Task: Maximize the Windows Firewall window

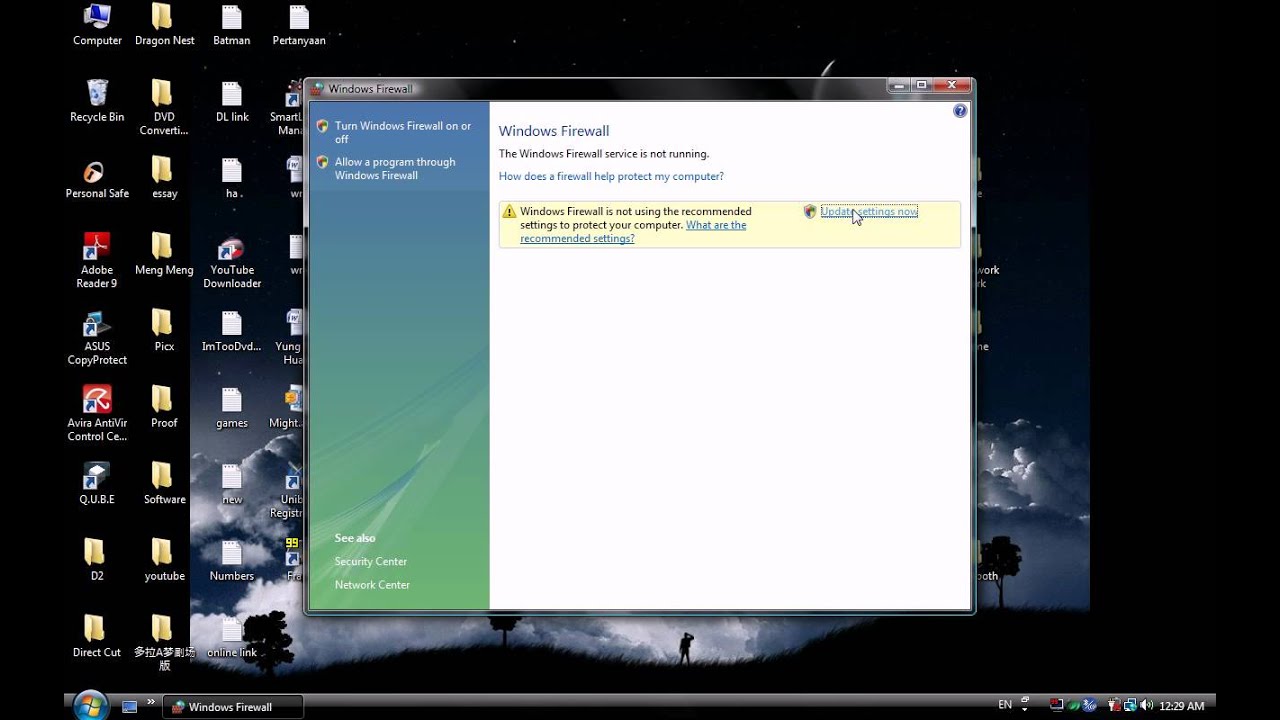Action: [922, 86]
